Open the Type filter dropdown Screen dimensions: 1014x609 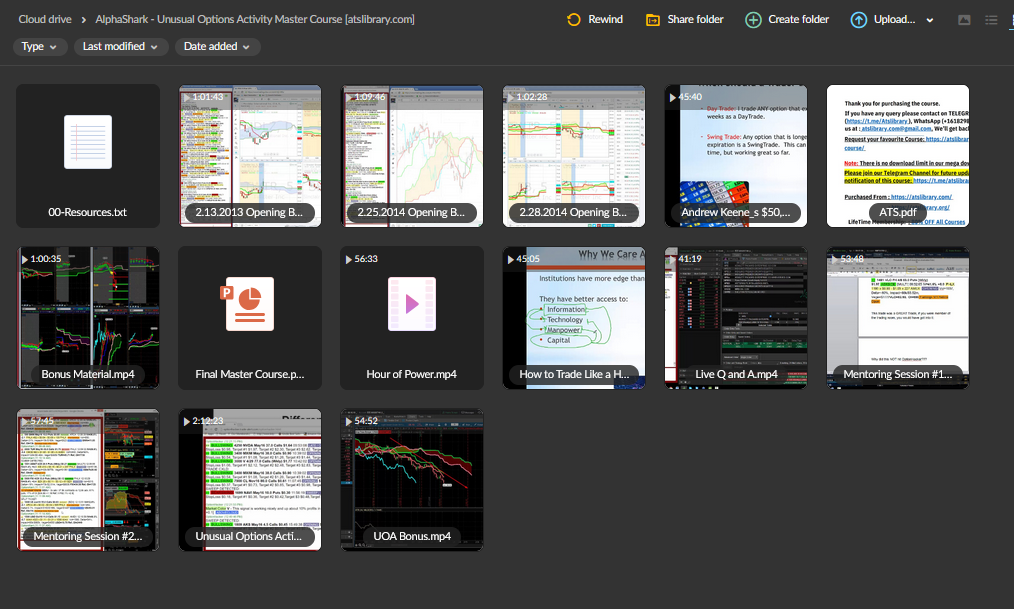tap(39, 47)
